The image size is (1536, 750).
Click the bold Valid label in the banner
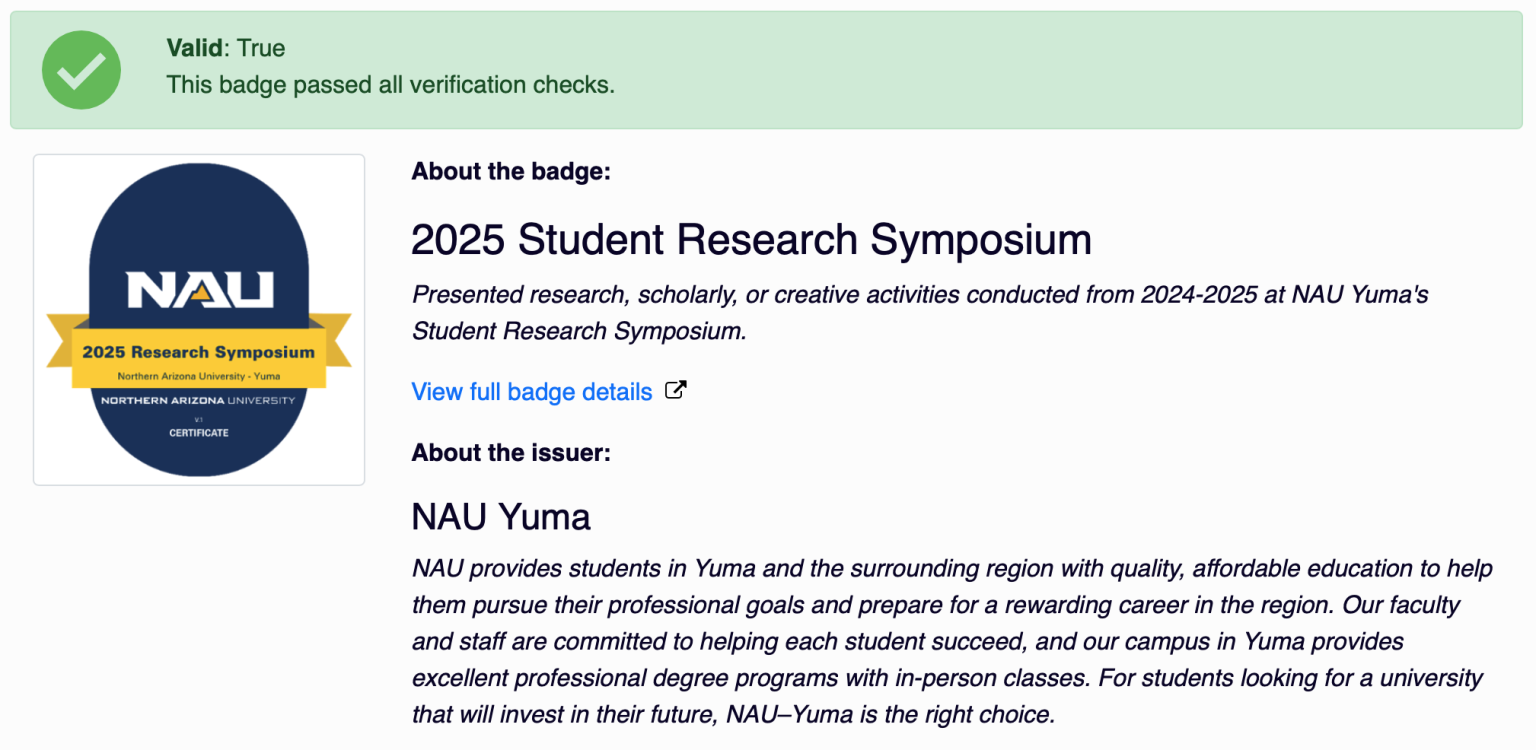click(x=194, y=48)
